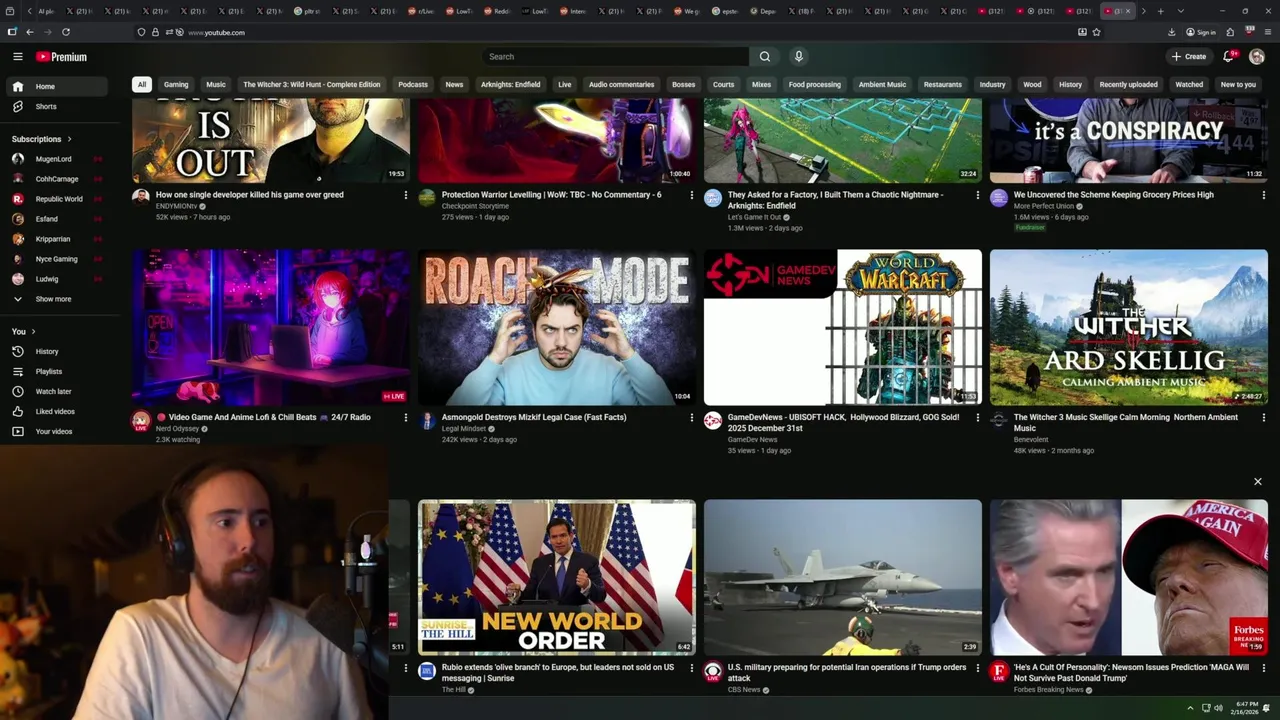
Task: Open options for 'How one single developer' video
Action: coord(405,195)
